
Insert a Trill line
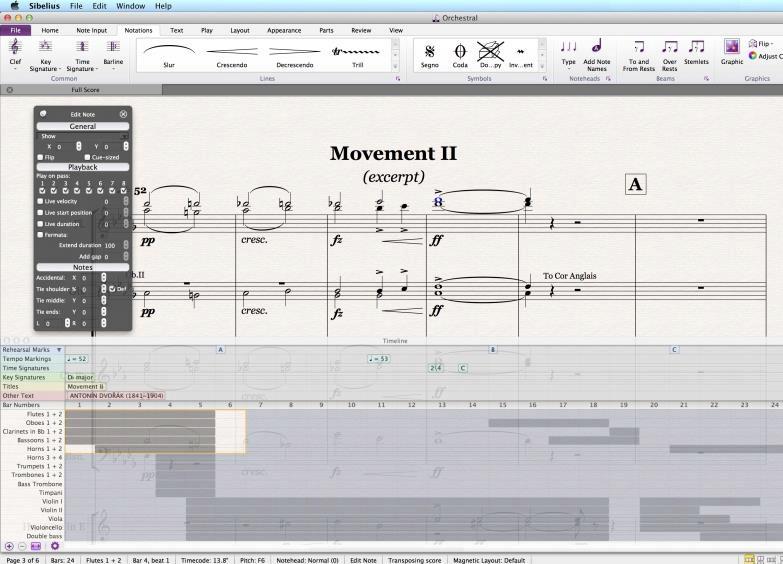tap(358, 55)
